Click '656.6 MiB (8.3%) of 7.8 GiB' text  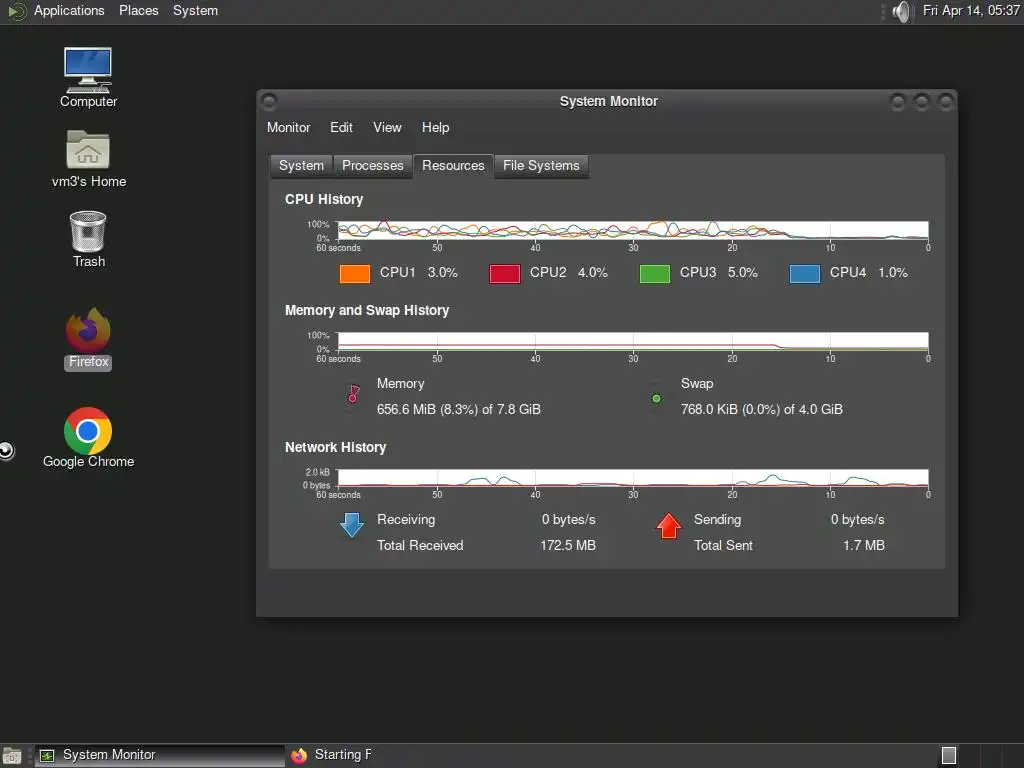pos(458,409)
